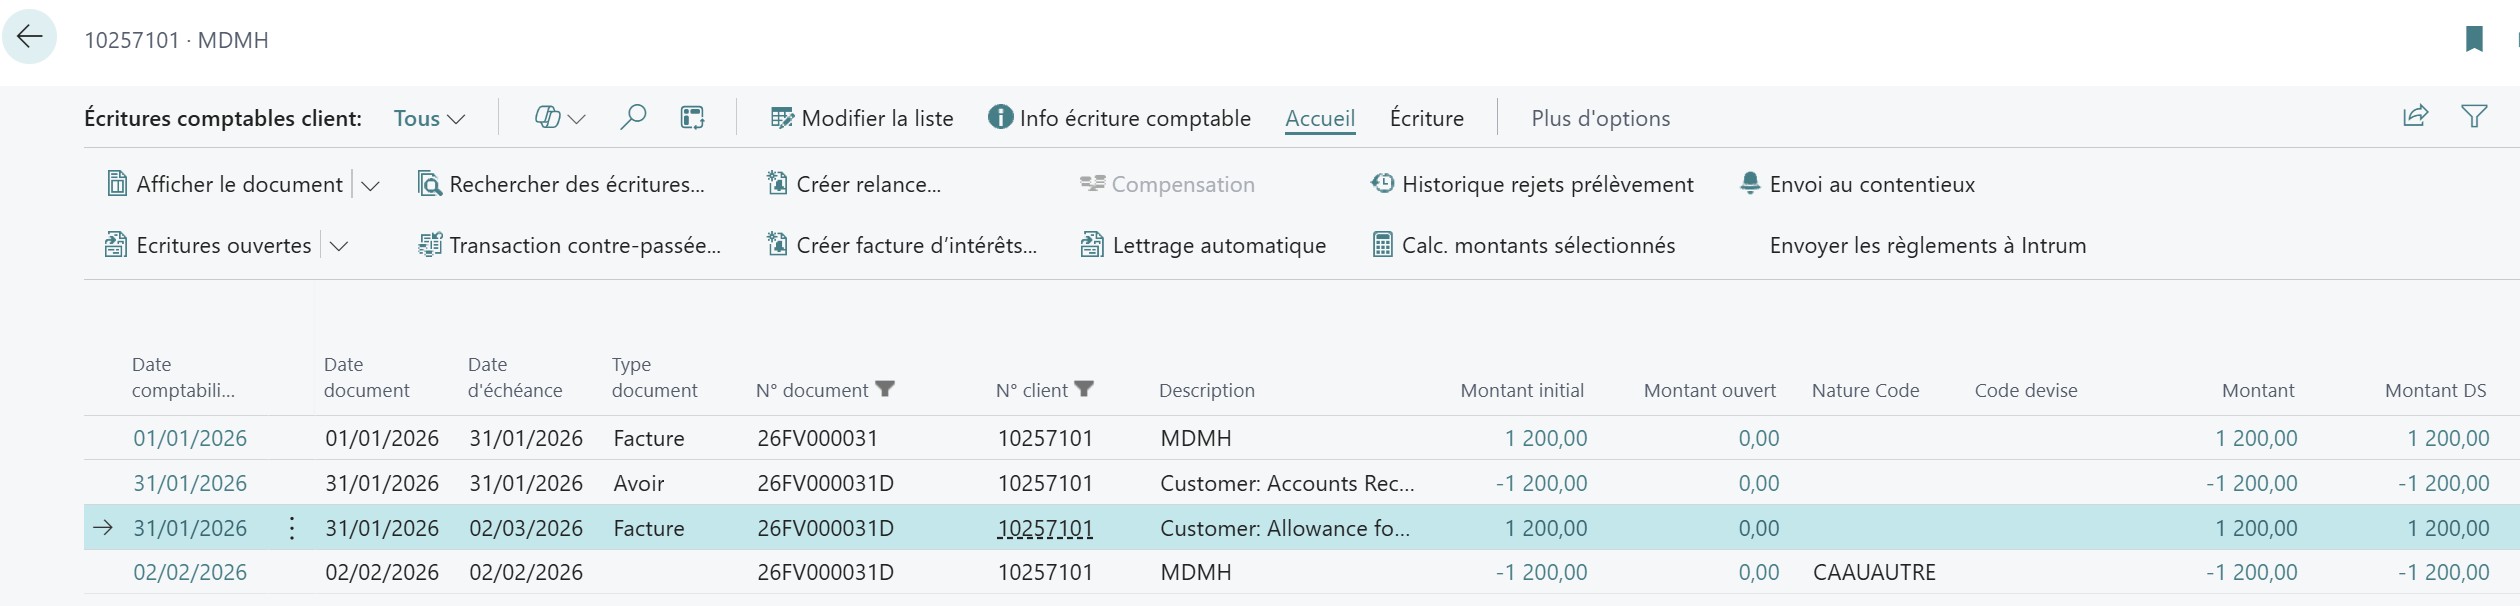This screenshot has width=2520, height=606.
Task: Click Transaction contre-passée
Action: 569,245
